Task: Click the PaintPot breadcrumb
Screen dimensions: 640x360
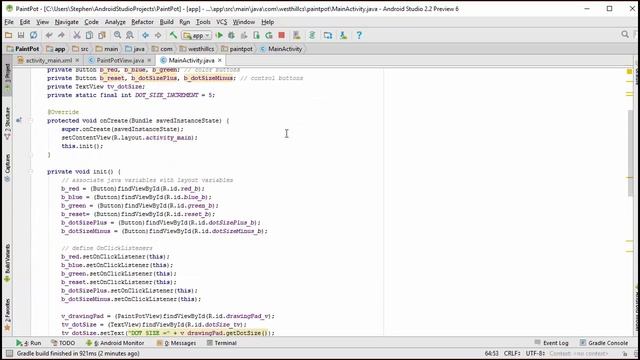Action: coord(23,49)
